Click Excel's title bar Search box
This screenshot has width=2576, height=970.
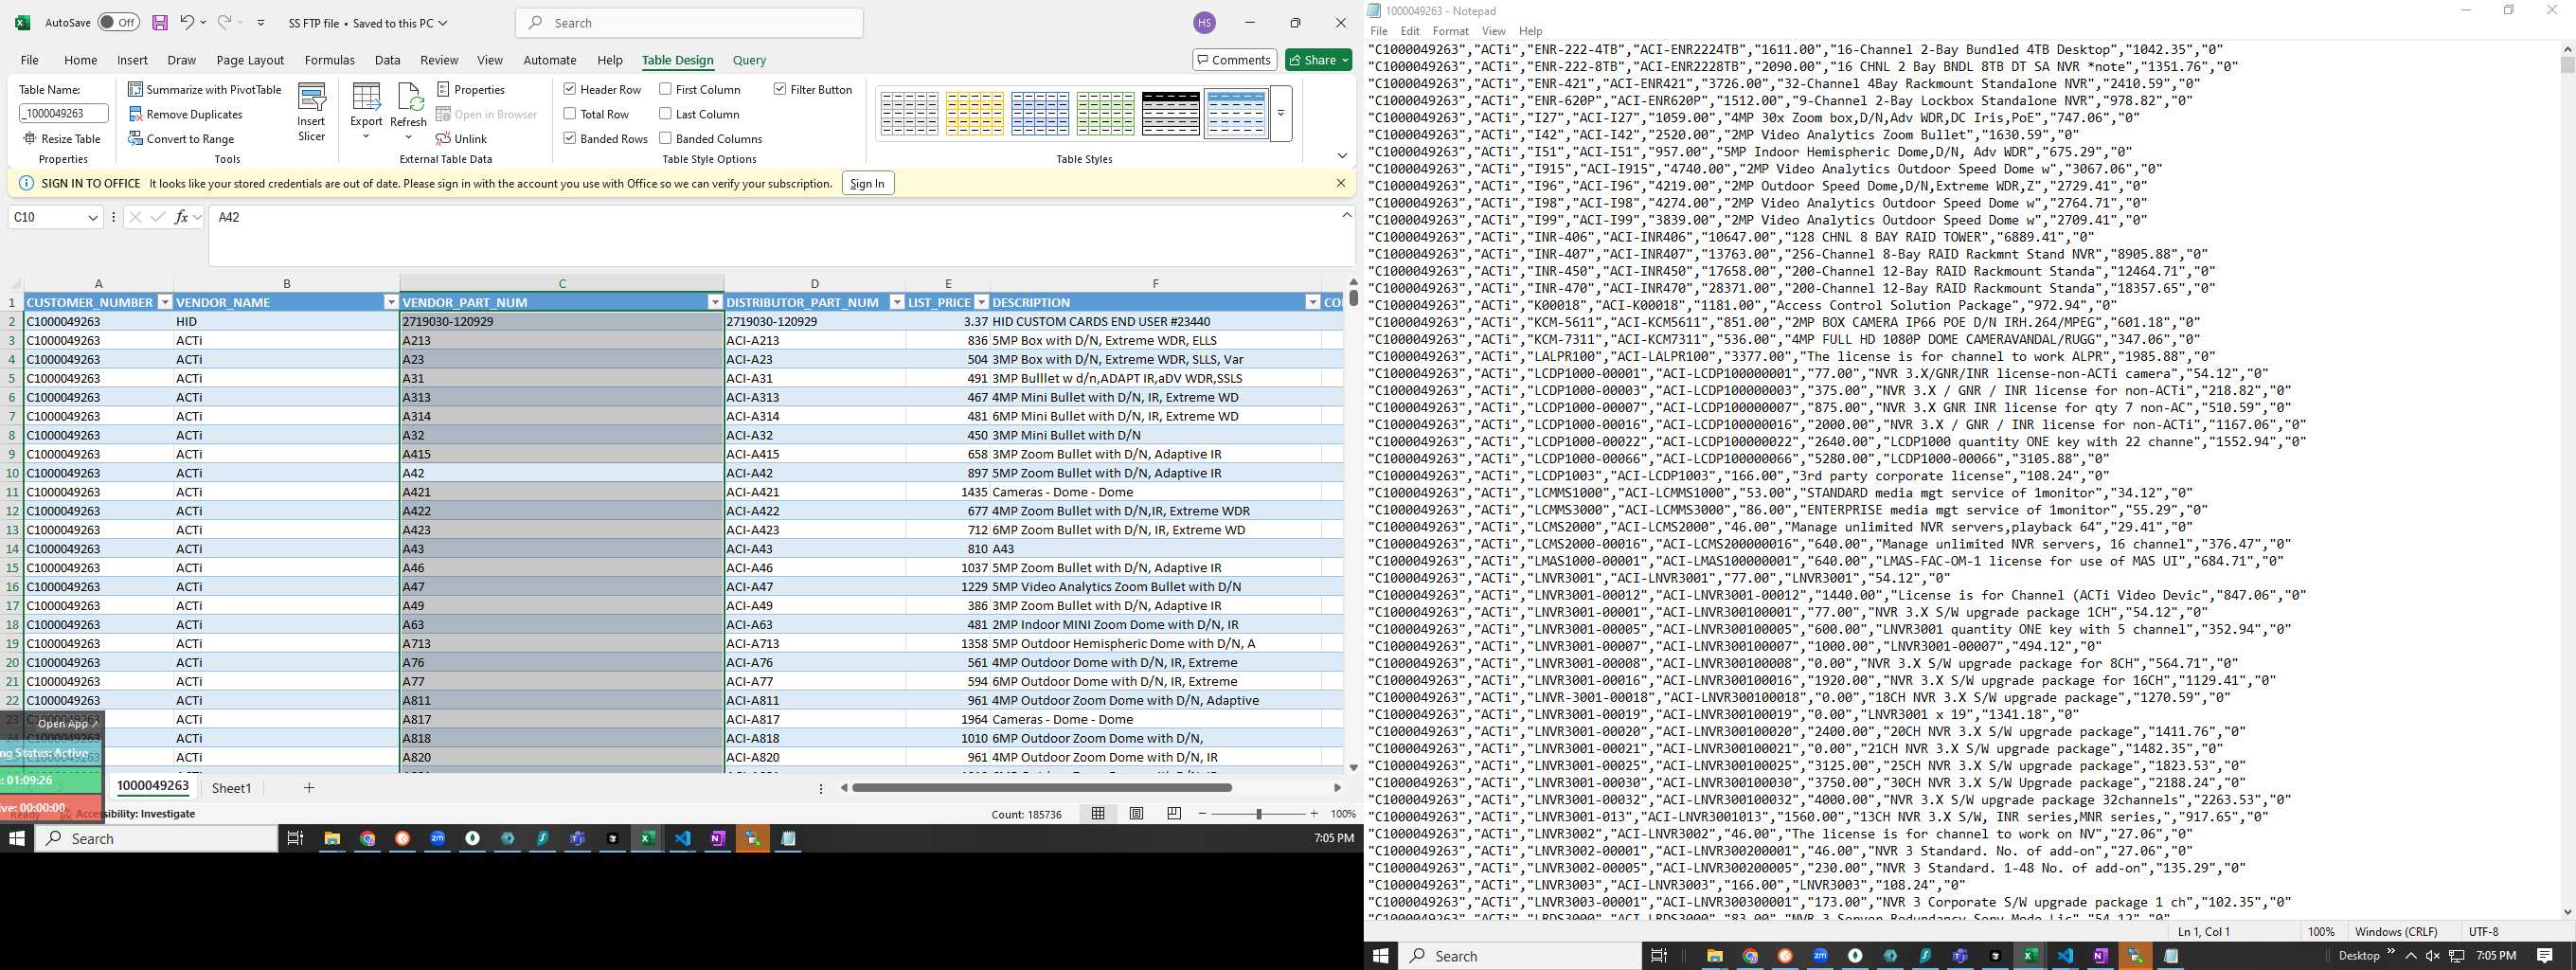[689, 23]
